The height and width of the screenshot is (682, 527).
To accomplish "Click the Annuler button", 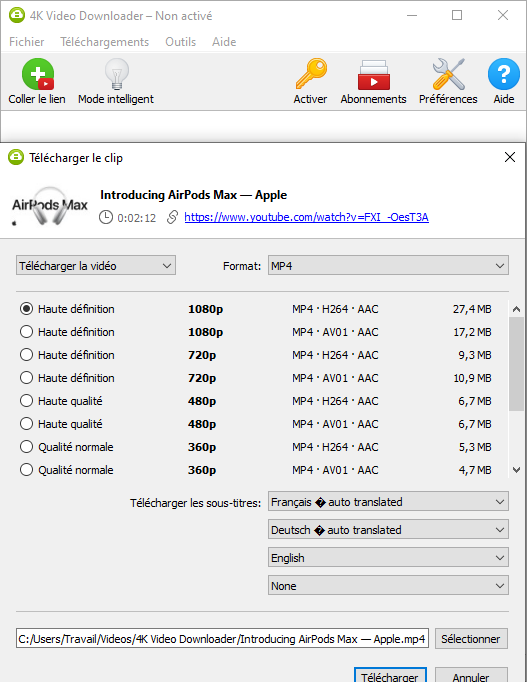I will click(471, 675).
